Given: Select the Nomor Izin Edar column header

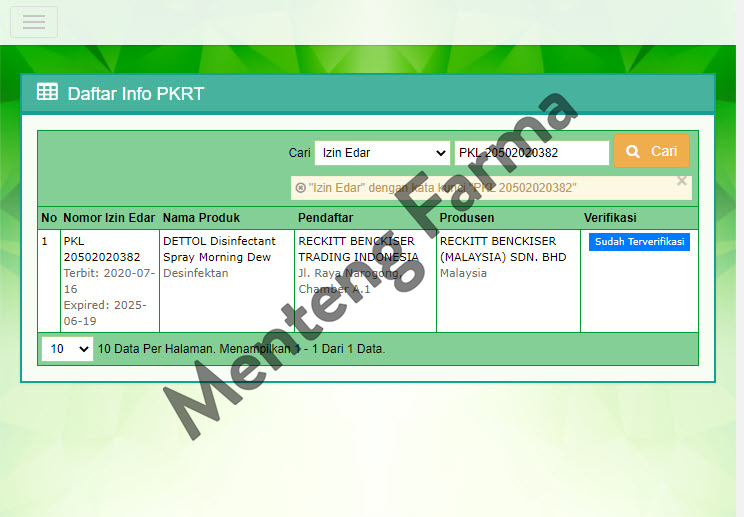Looking at the screenshot, I should tap(109, 218).
